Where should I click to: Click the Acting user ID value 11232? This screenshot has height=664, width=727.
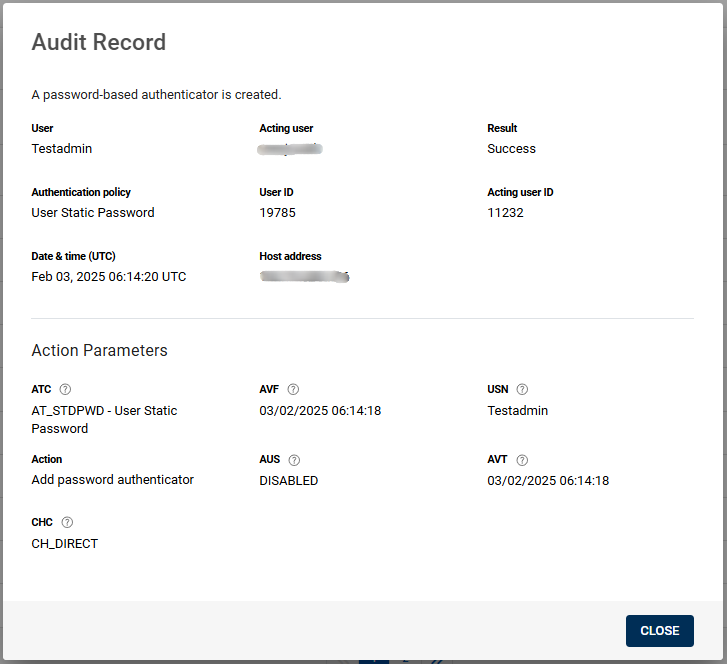tap(505, 213)
